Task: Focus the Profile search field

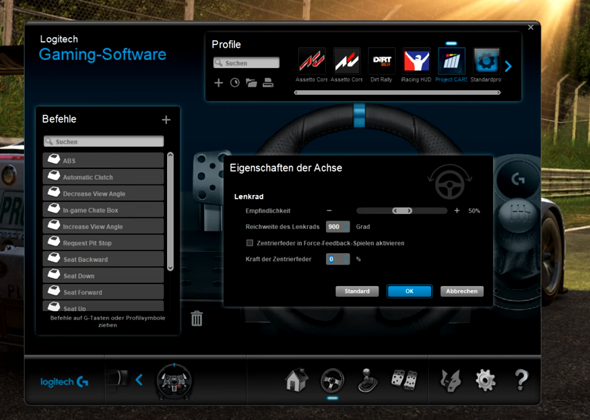Action: (246, 63)
